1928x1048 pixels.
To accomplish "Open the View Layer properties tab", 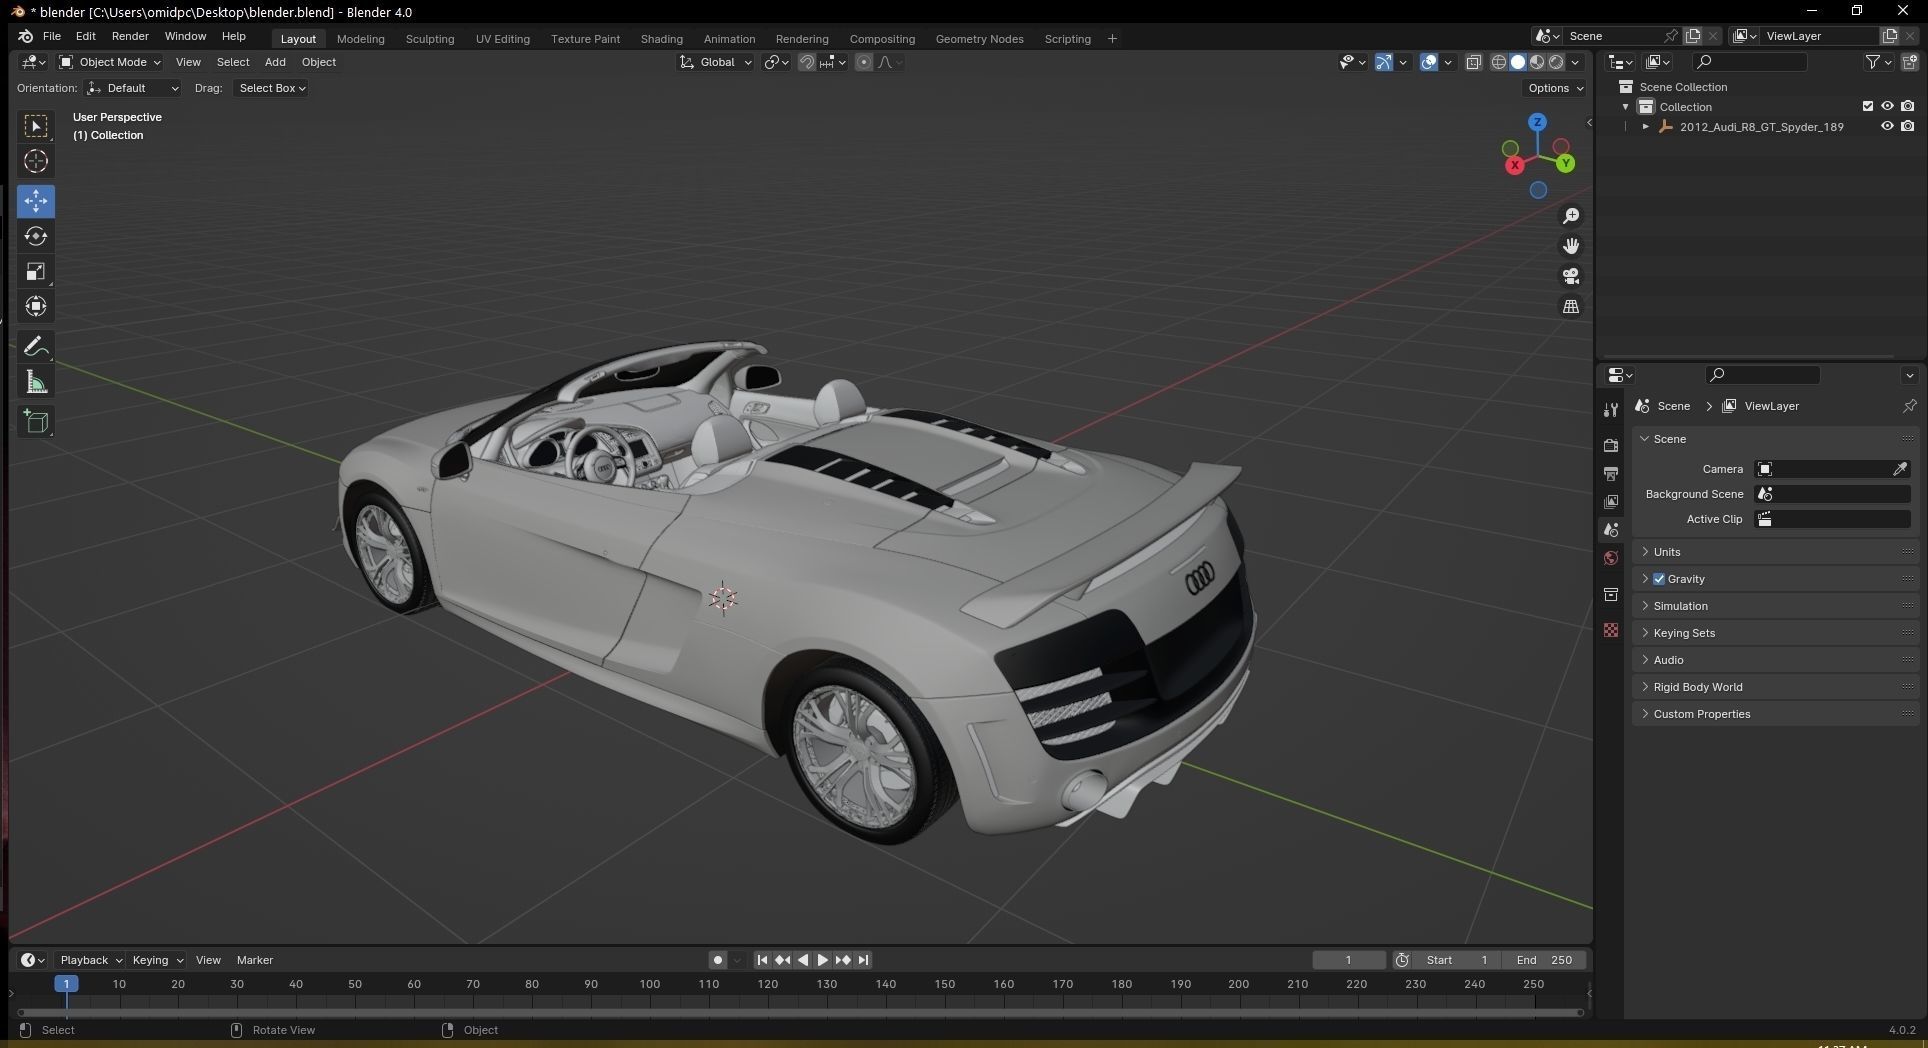I will 1610,501.
